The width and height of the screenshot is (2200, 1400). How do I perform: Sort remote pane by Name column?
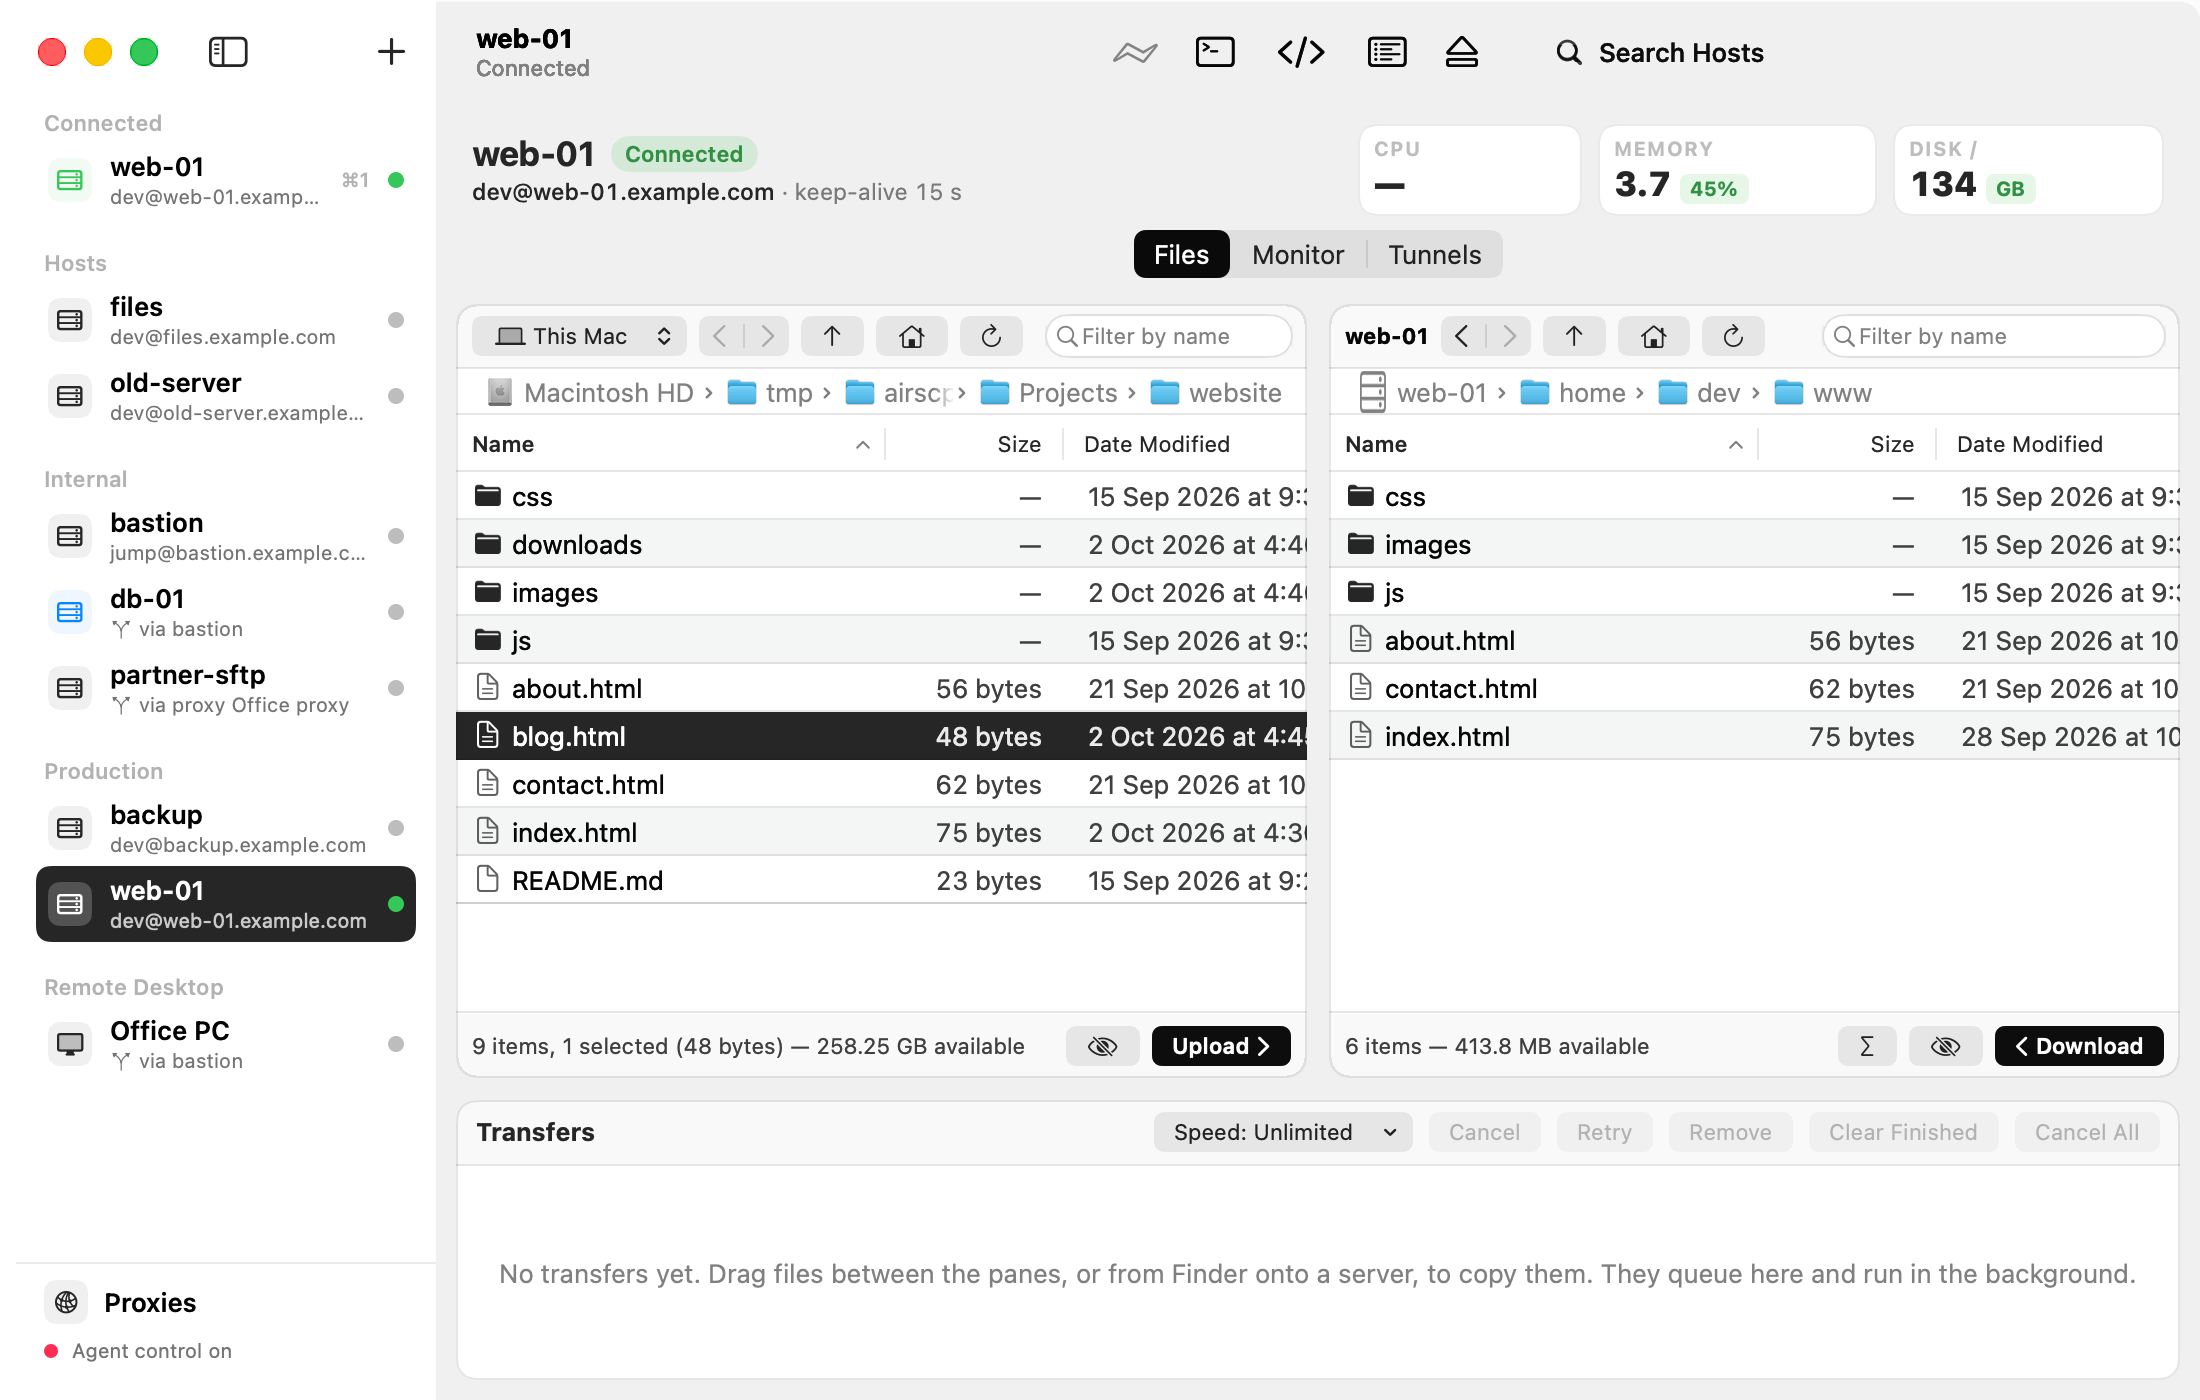coord(1544,444)
